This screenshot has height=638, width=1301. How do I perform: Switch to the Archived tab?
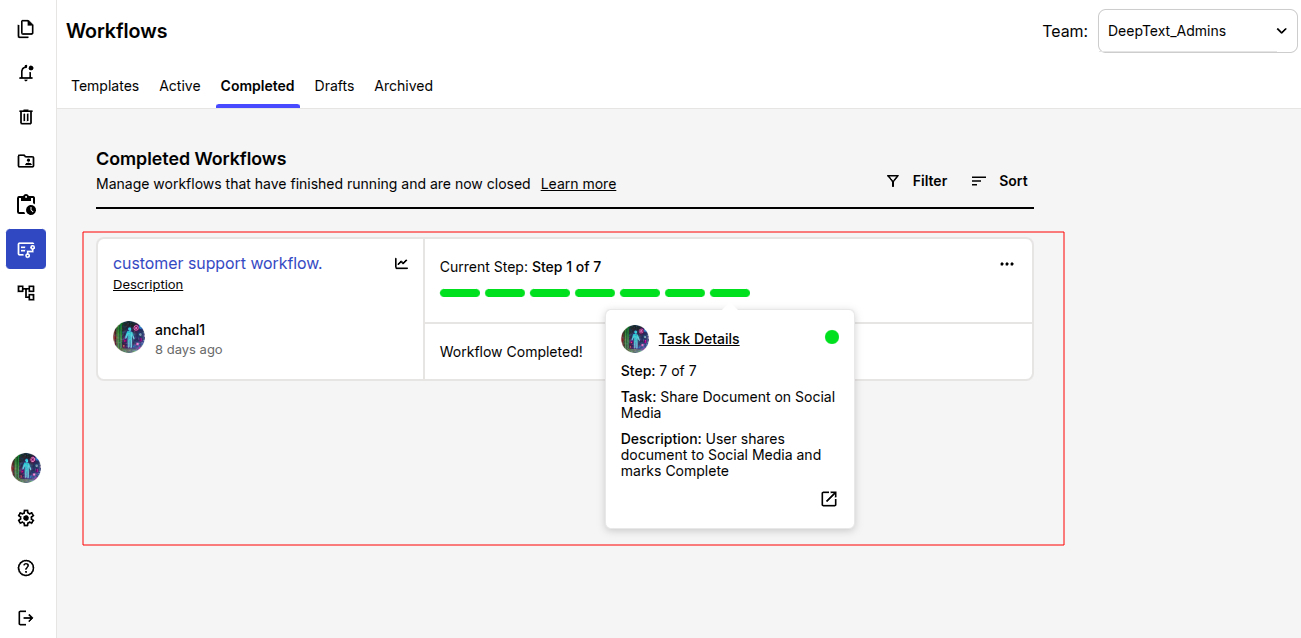click(403, 86)
